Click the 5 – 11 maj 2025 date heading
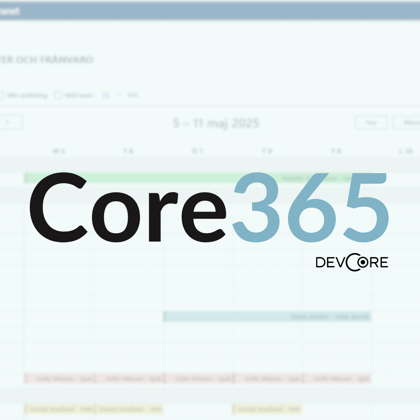The width and height of the screenshot is (420, 420). coord(216,123)
